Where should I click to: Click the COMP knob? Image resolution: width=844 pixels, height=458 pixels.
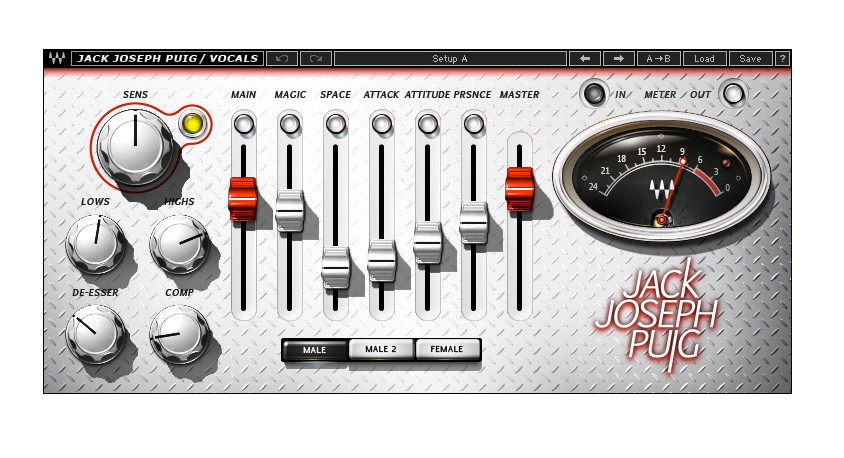[x=179, y=334]
